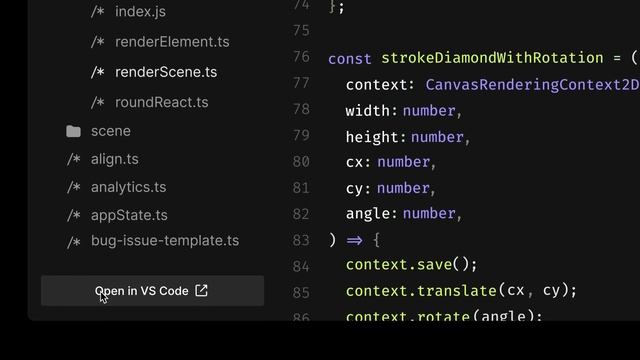Screen dimensions: 640x360
Task: Click line number 76 in the gutter
Action: pyautogui.click(x=301, y=57)
